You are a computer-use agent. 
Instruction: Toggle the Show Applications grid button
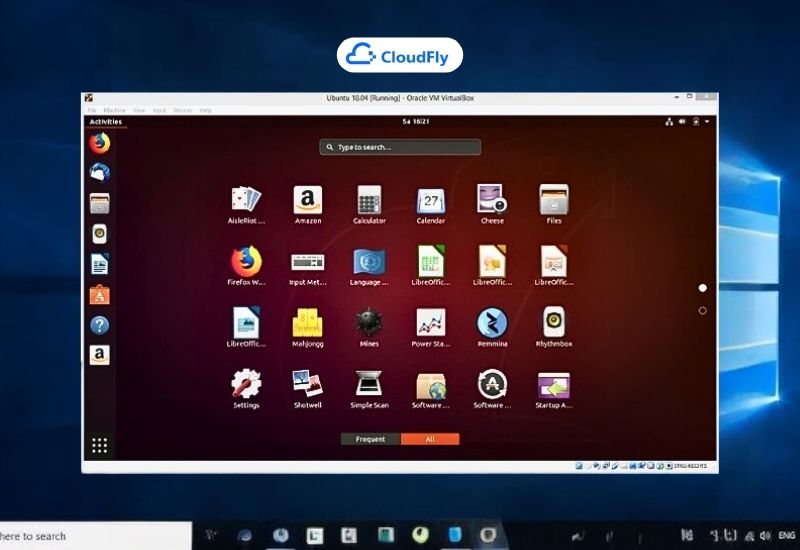tap(99, 445)
